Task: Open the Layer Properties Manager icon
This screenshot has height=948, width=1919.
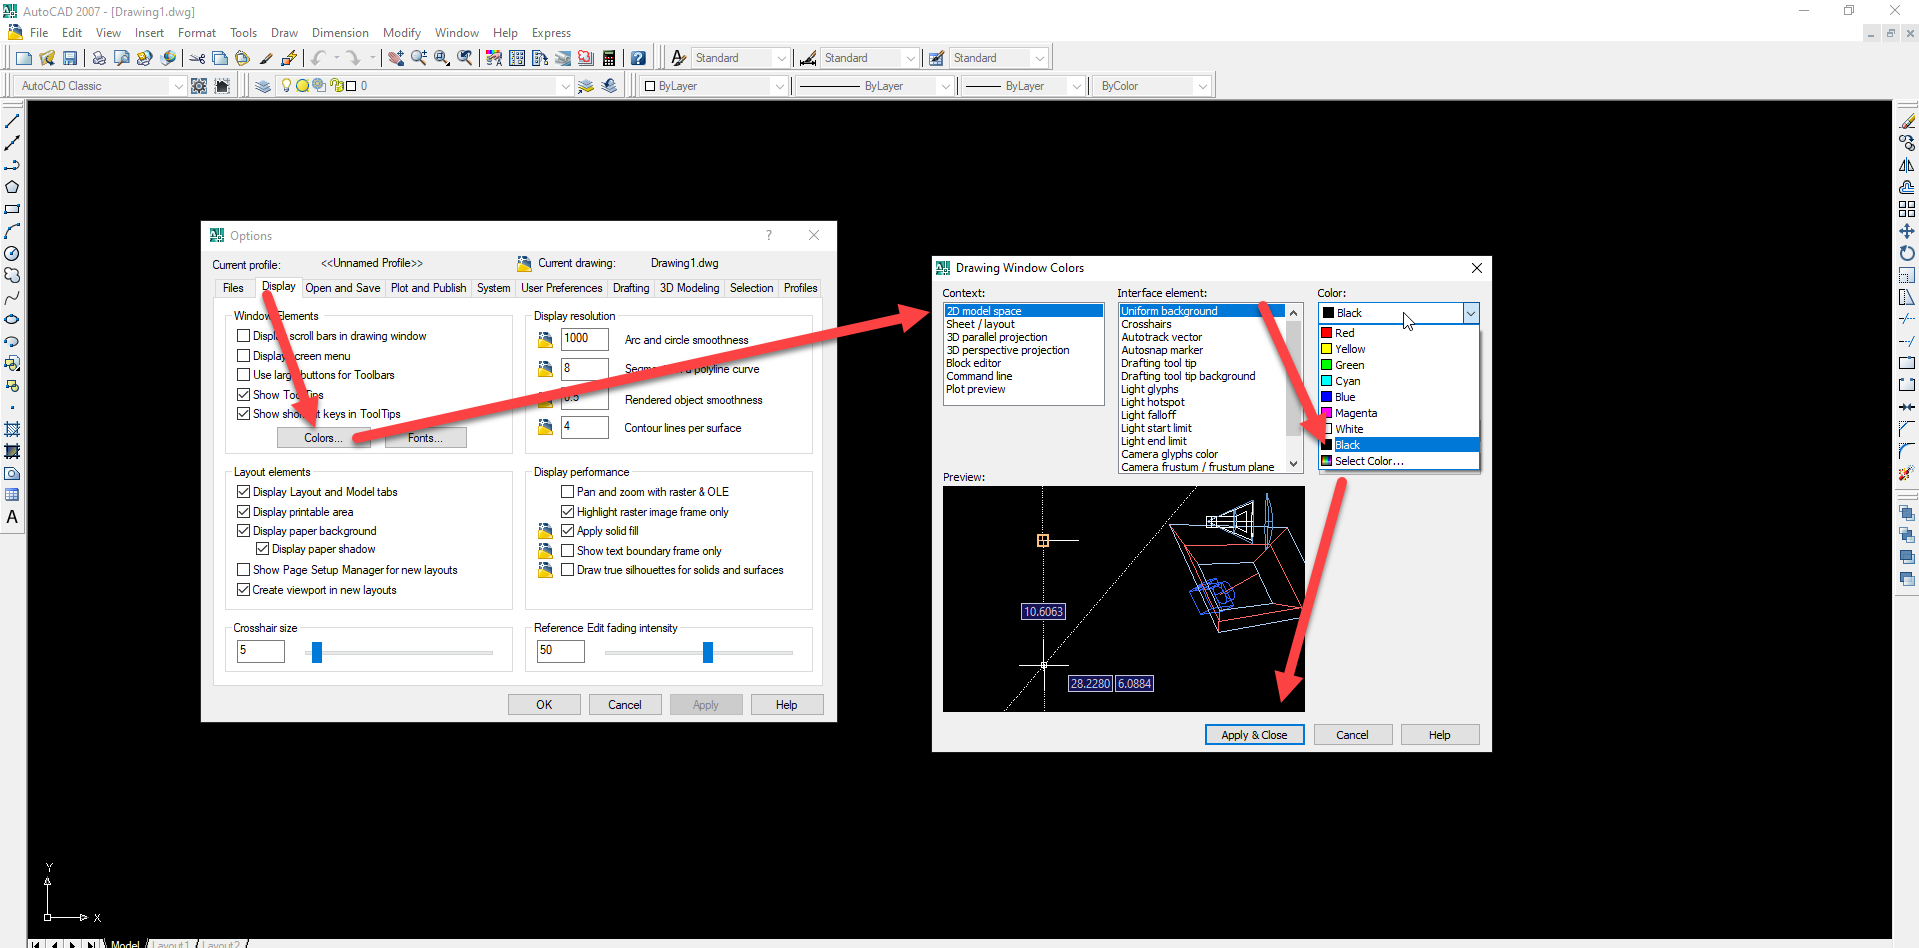Action: pos(263,86)
